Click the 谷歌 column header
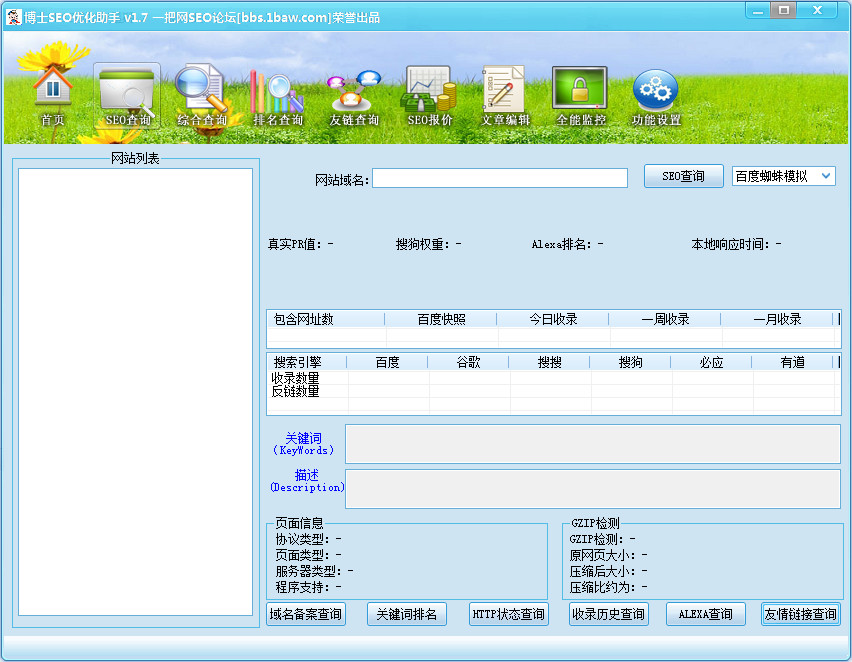 coord(468,362)
